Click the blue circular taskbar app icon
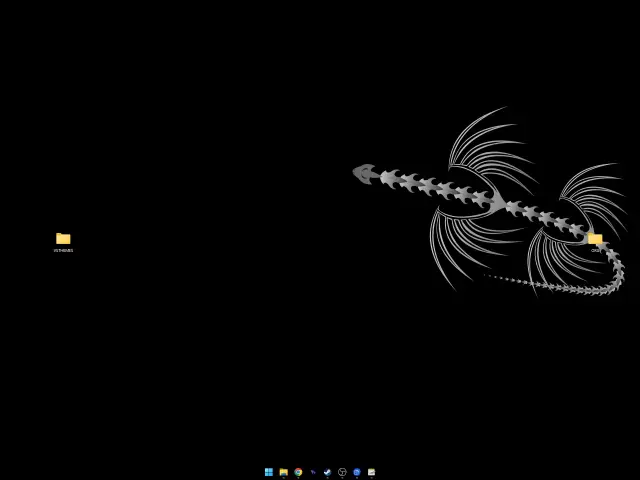The height and width of the screenshot is (480, 640). [x=357, y=472]
